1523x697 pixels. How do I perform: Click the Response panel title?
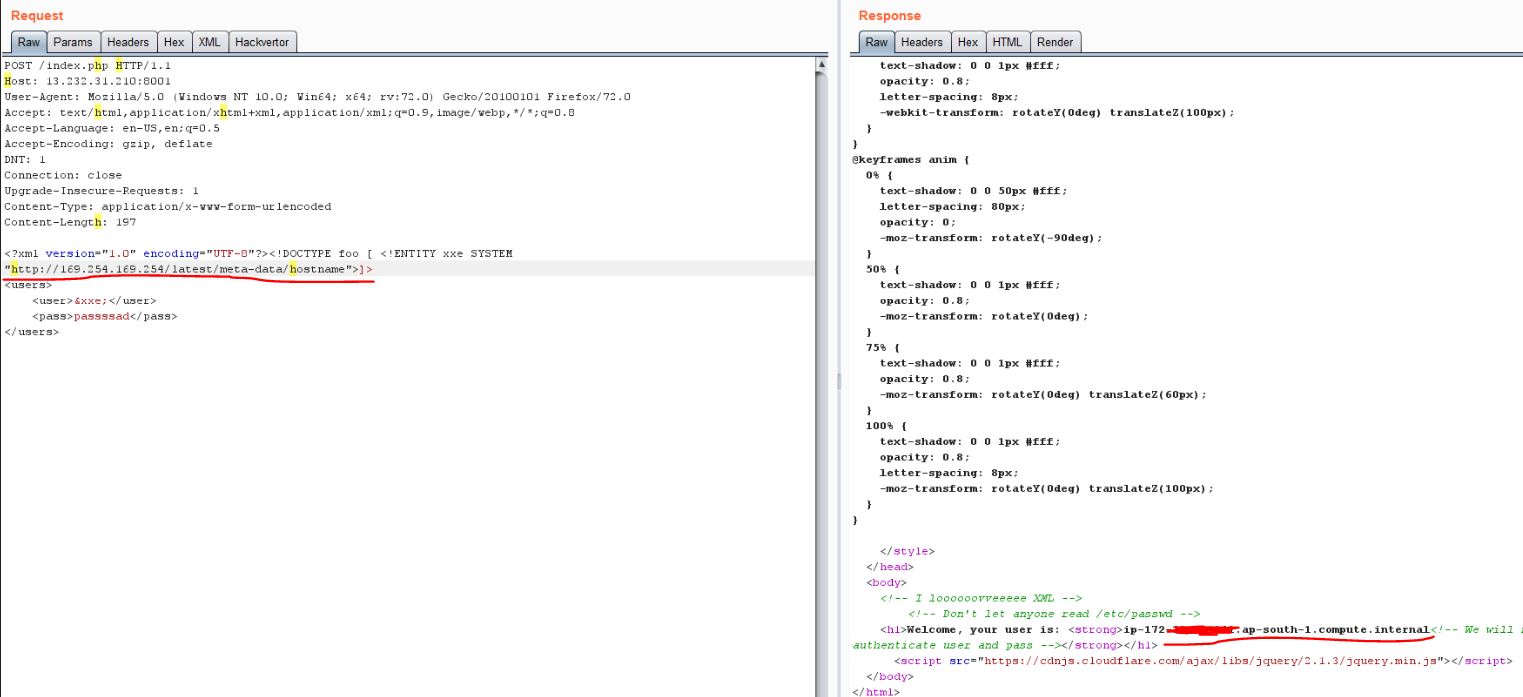(x=890, y=15)
